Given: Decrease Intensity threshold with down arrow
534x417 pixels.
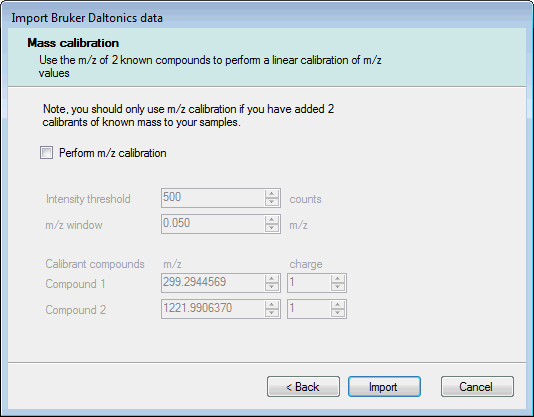Looking at the screenshot, I should (x=272, y=202).
